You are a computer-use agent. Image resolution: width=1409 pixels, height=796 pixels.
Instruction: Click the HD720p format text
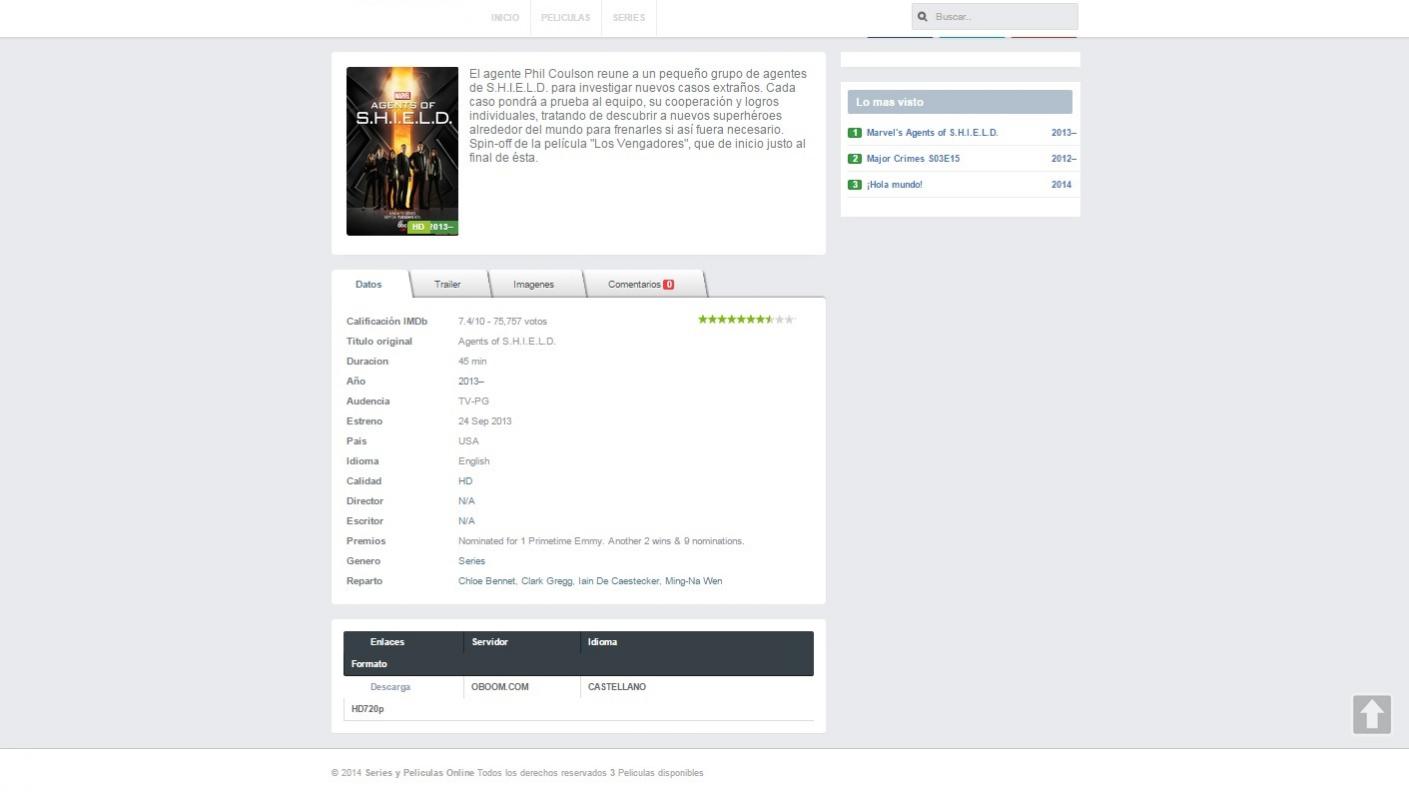pyautogui.click(x=367, y=709)
